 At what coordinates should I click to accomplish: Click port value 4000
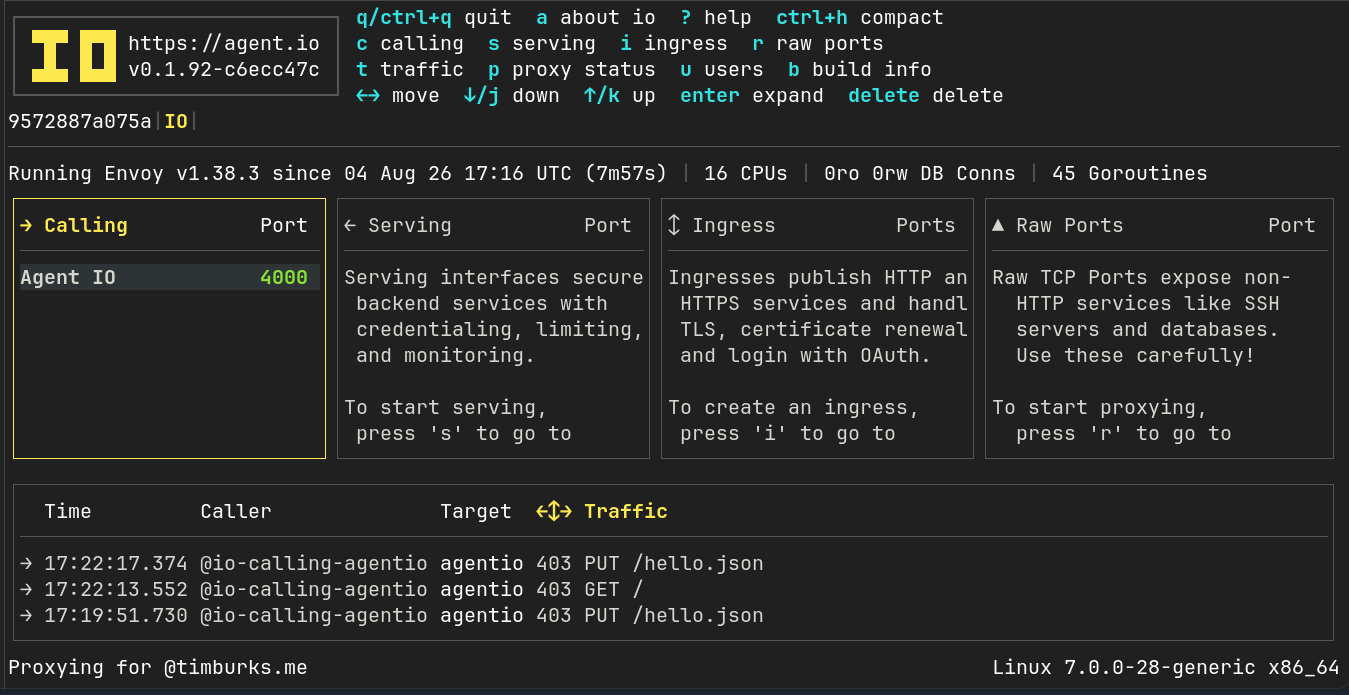point(284,278)
